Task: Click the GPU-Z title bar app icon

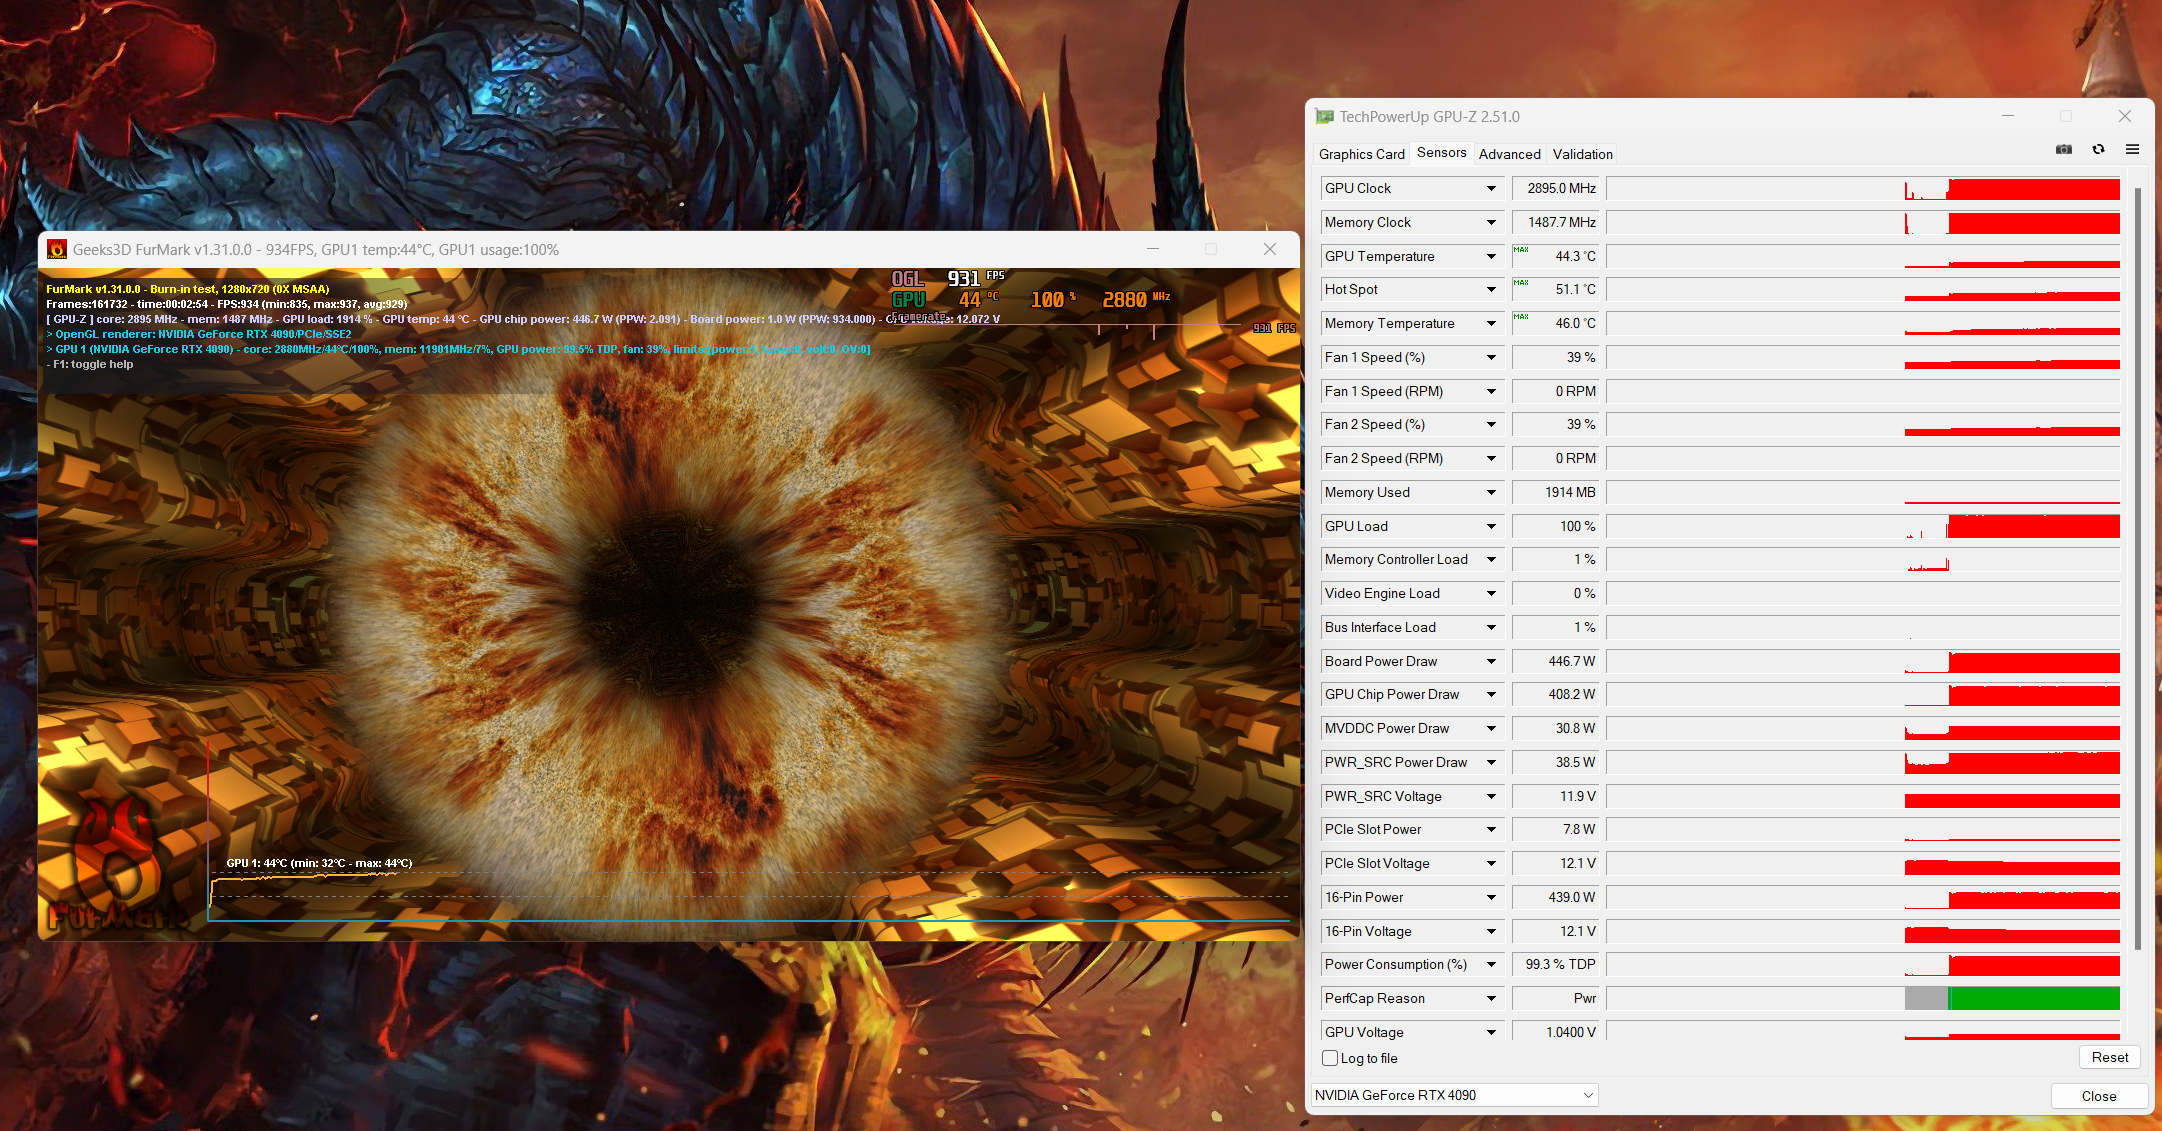Action: 1325,117
